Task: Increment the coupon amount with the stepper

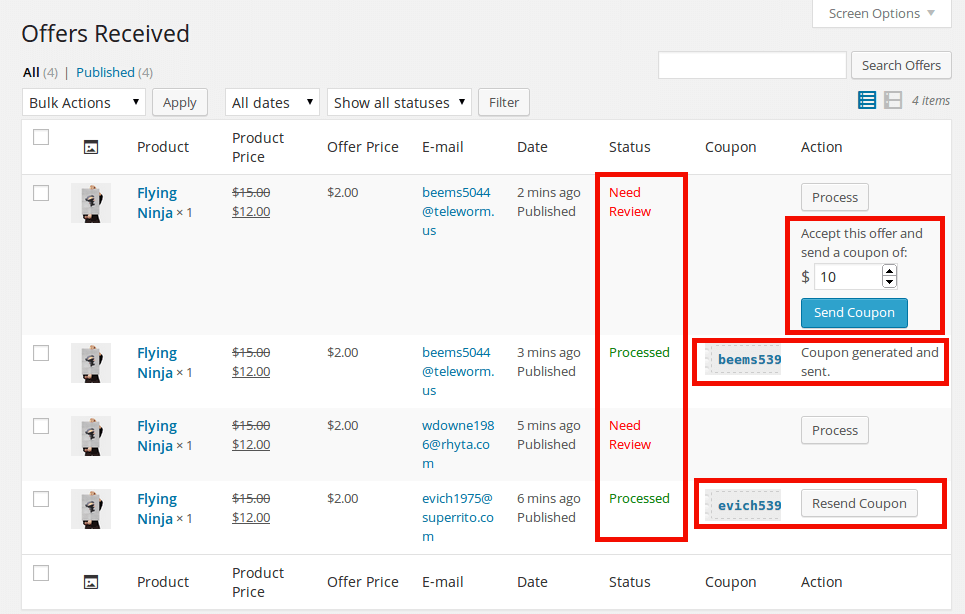Action: coord(889,271)
